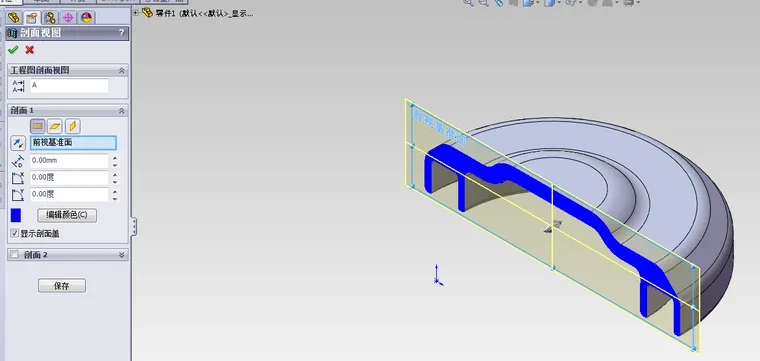The width and height of the screenshot is (760, 361).
Task: Collapse the 剖面 1 group
Action: 122,110
